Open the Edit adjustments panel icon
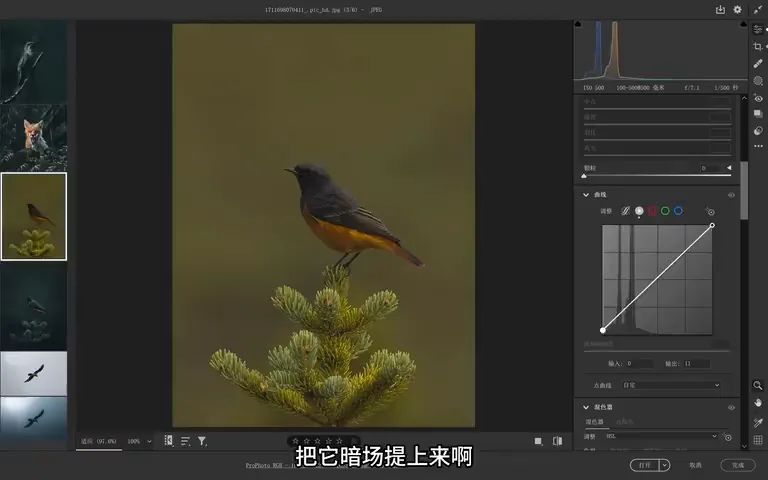 point(758,29)
